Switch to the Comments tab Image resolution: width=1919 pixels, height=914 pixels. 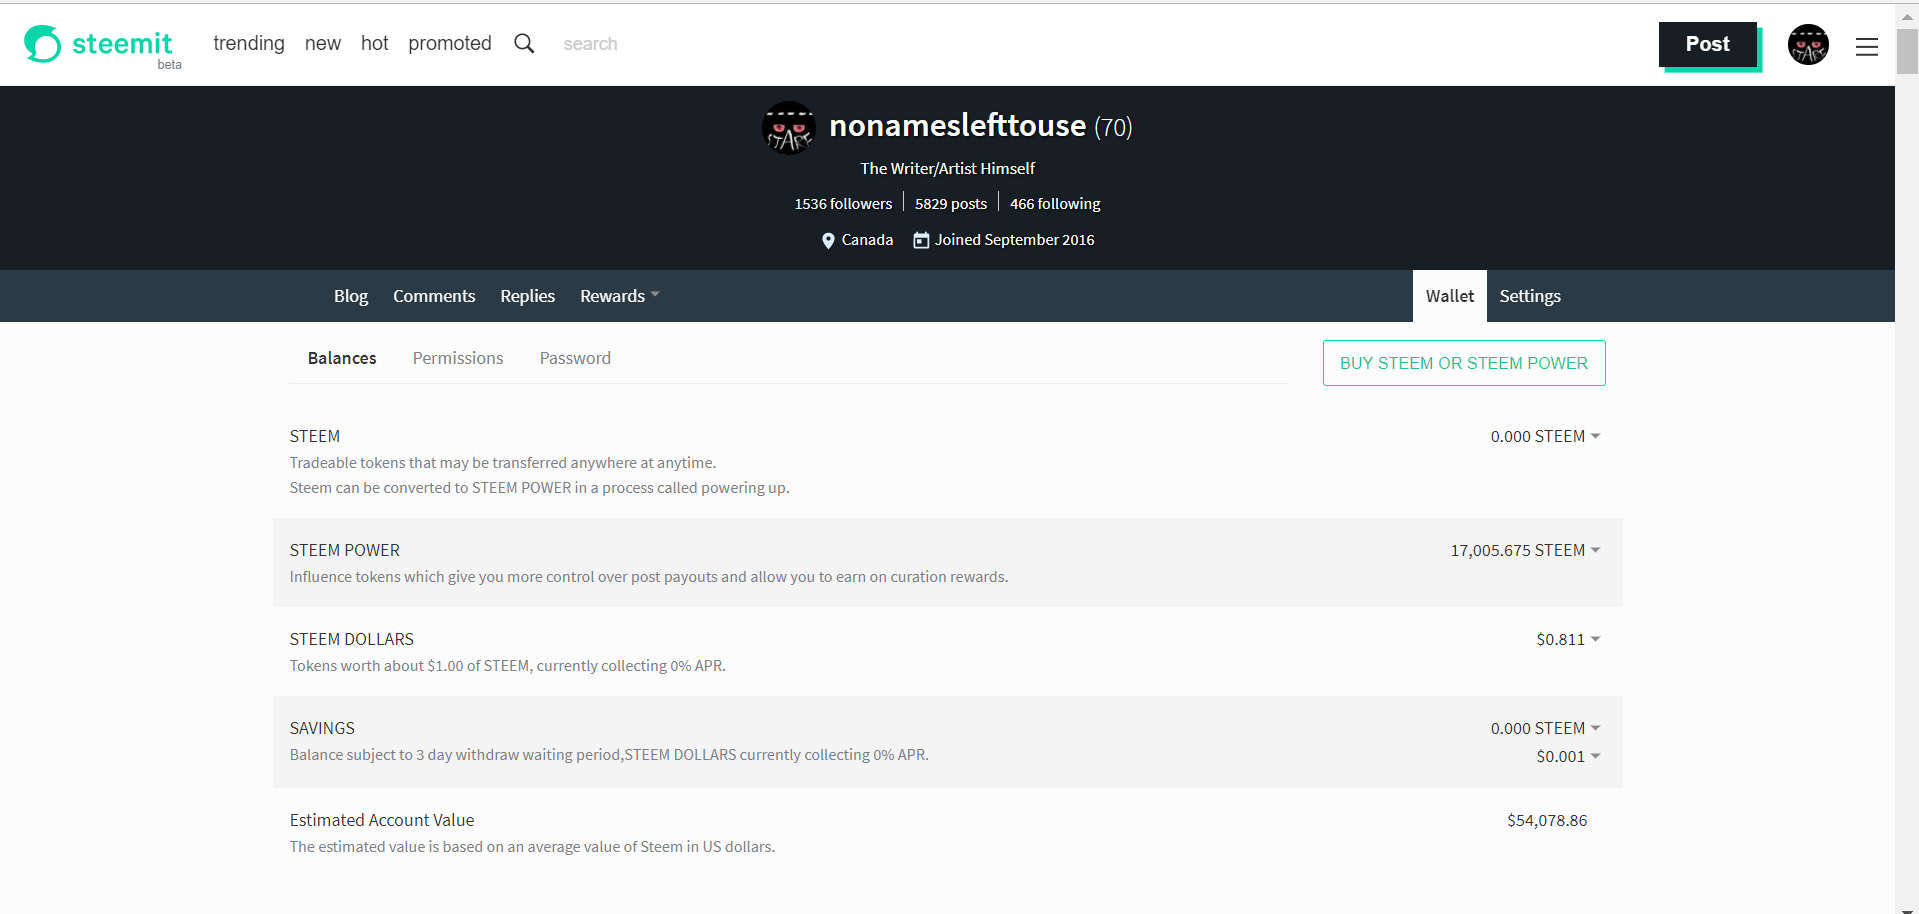[x=434, y=296]
